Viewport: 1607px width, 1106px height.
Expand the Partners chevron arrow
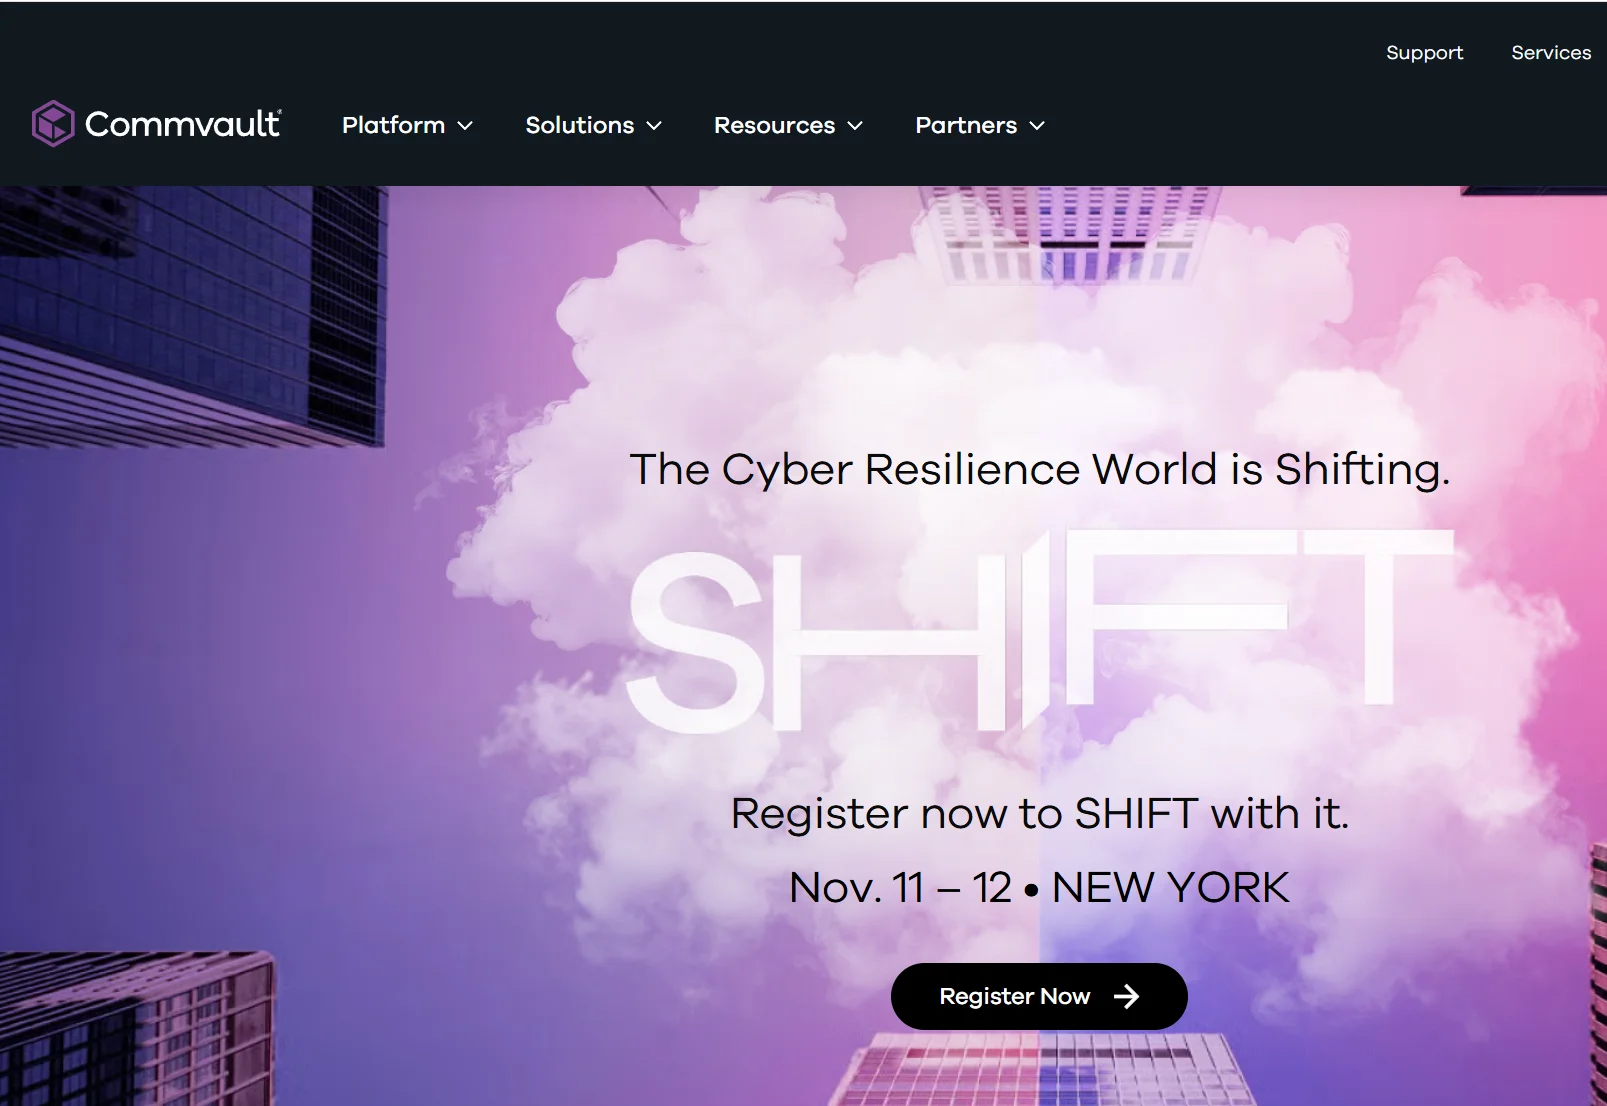pos(1037,126)
